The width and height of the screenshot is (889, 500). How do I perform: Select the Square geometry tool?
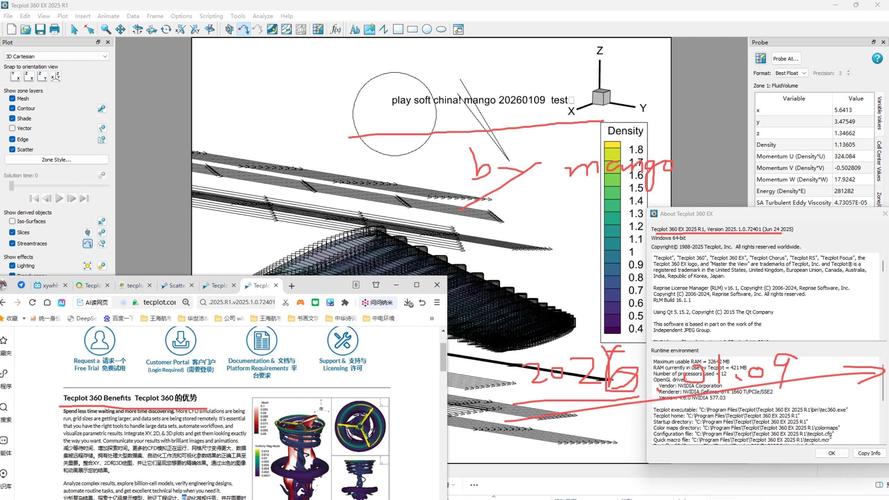click(398, 29)
